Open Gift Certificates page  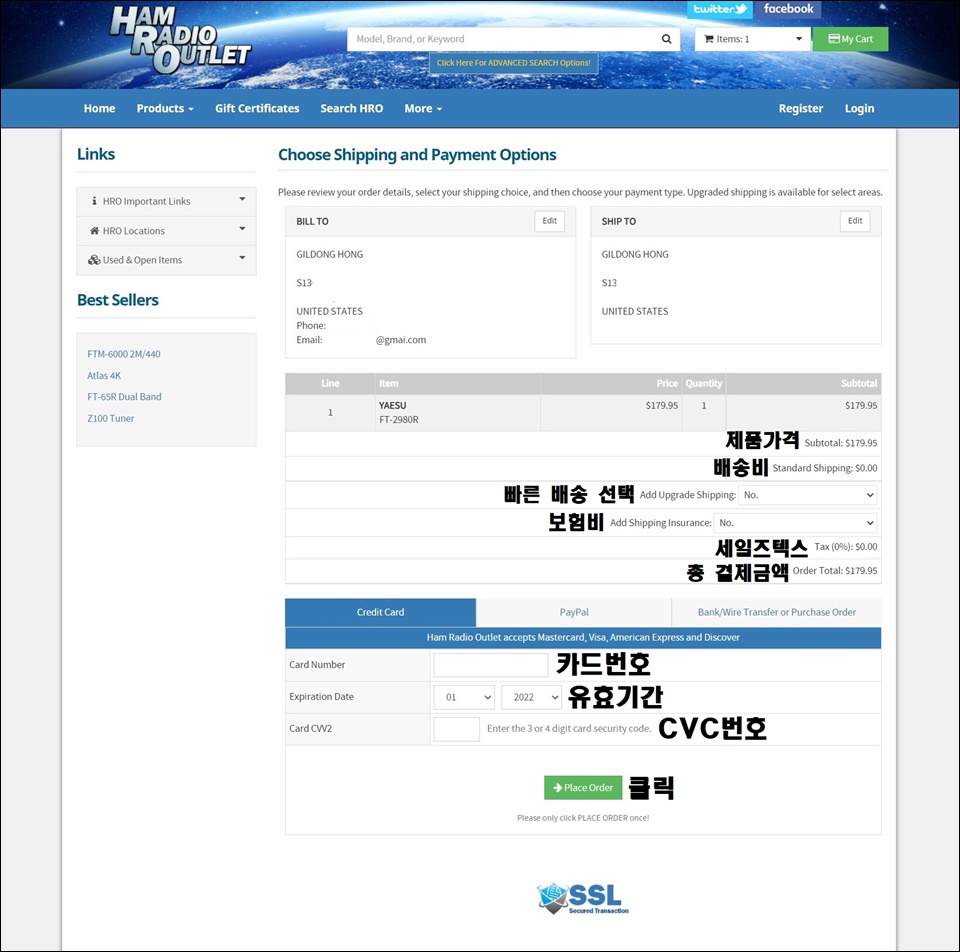tap(257, 108)
